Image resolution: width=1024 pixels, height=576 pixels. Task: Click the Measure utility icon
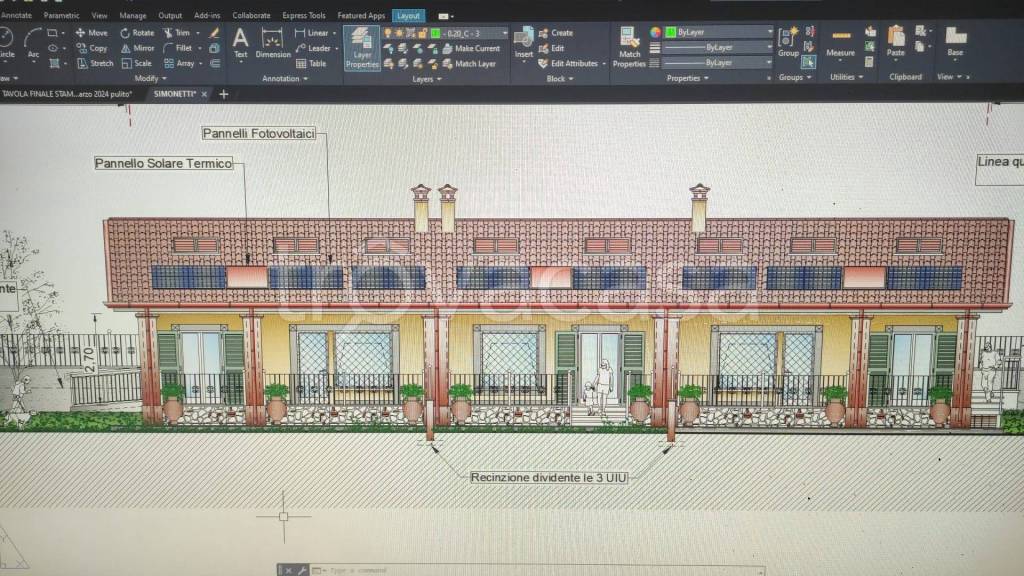[841, 41]
